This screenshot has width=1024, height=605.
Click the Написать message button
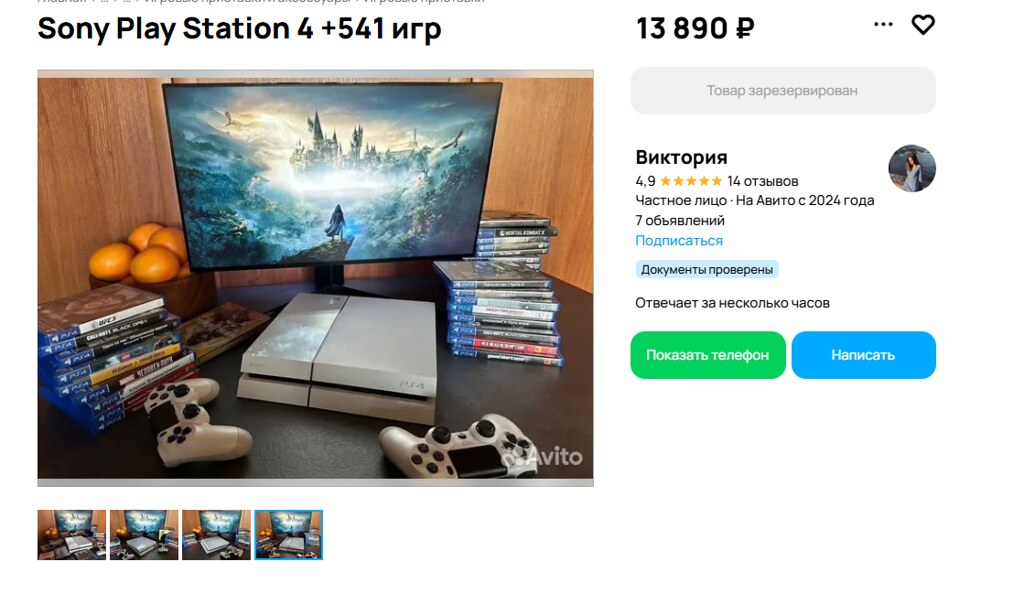pyautogui.click(x=863, y=355)
